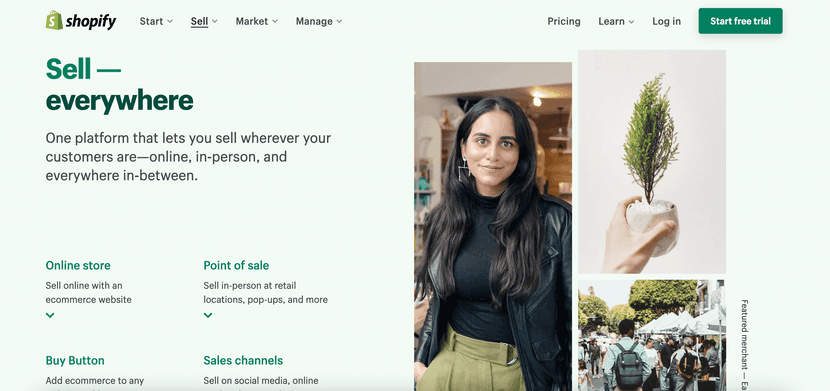
Task: Click the featured merchant woman photo
Action: click(x=493, y=226)
